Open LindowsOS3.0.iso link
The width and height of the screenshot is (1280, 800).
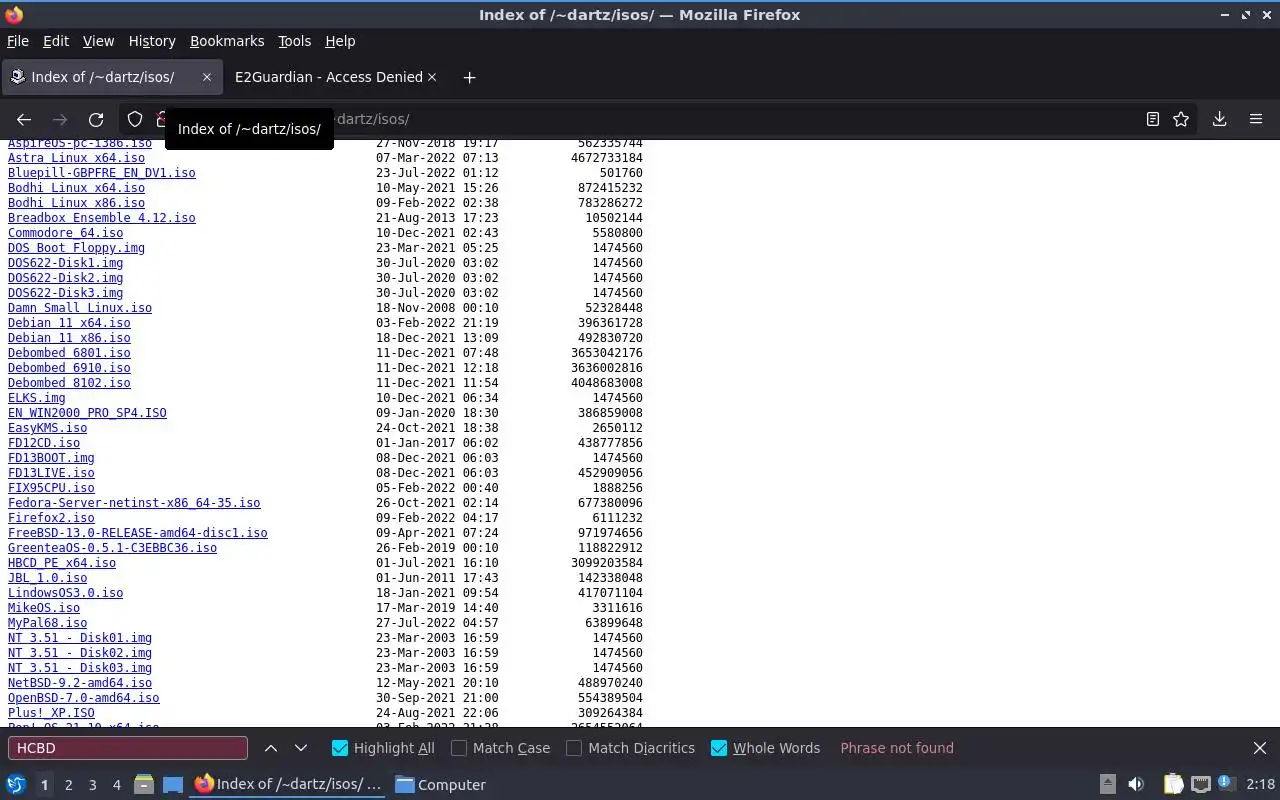[66, 593]
